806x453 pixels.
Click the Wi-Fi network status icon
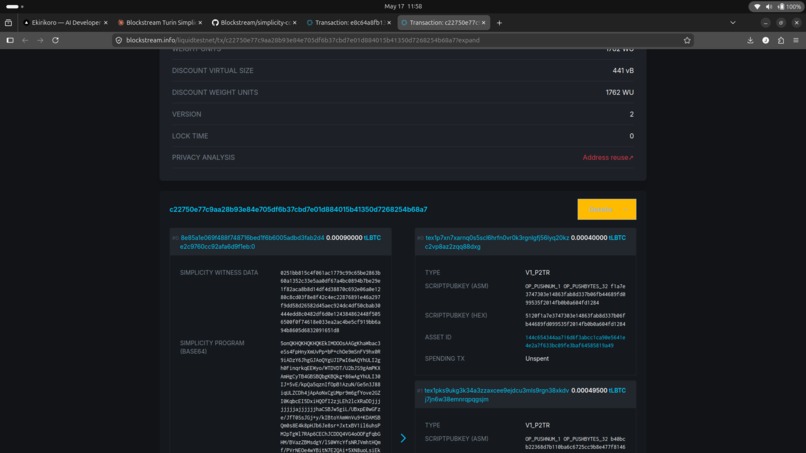pos(757,6)
